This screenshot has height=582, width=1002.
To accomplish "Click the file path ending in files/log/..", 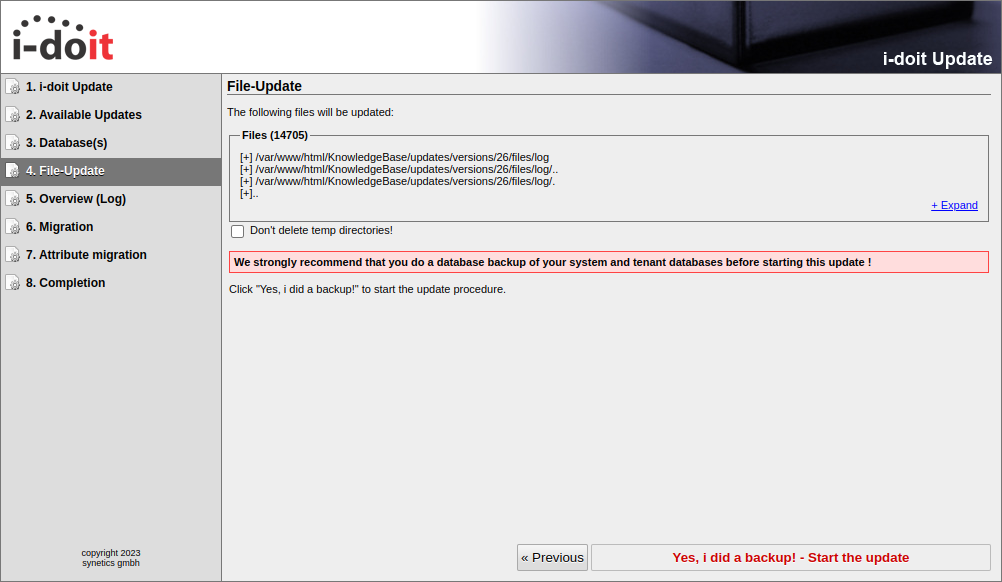I will click(399, 169).
